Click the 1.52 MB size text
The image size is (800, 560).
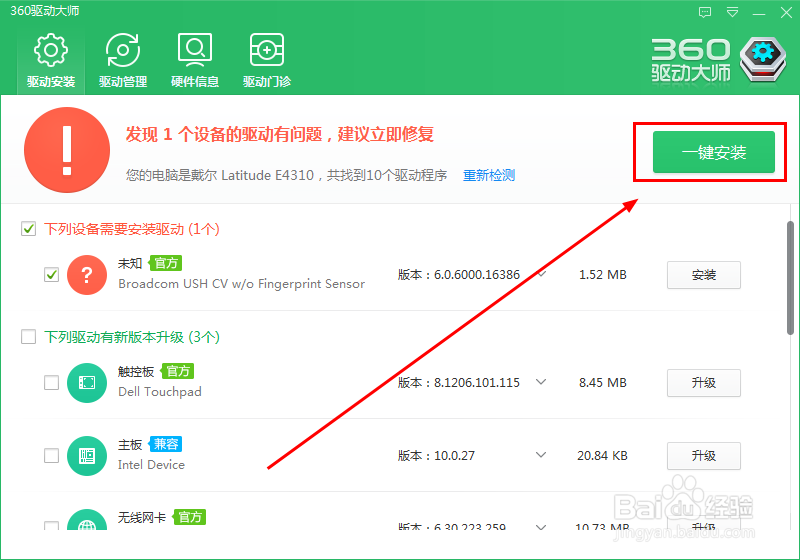(603, 275)
